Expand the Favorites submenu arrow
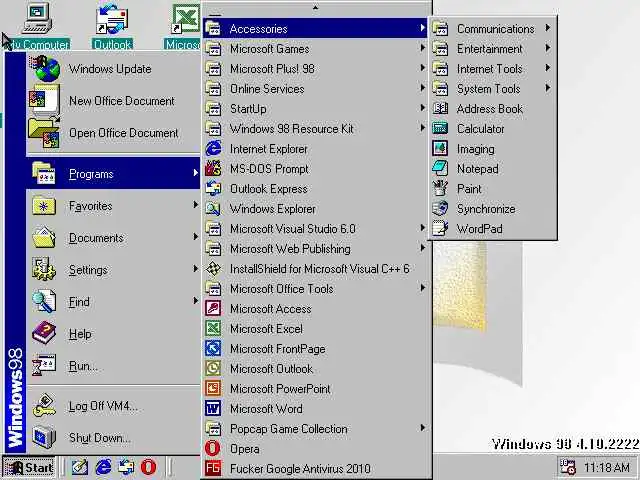The width and height of the screenshot is (640, 480). tap(196, 205)
